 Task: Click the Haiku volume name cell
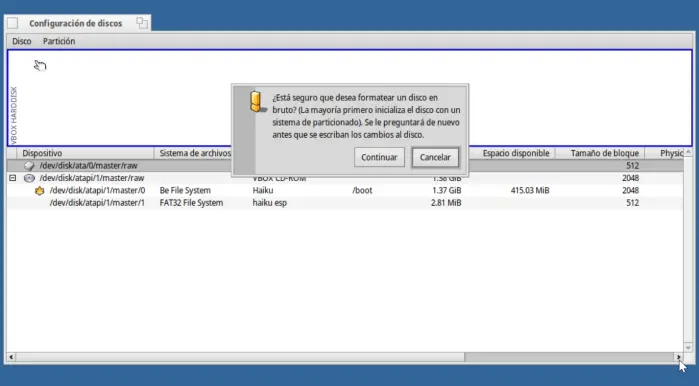(x=263, y=190)
